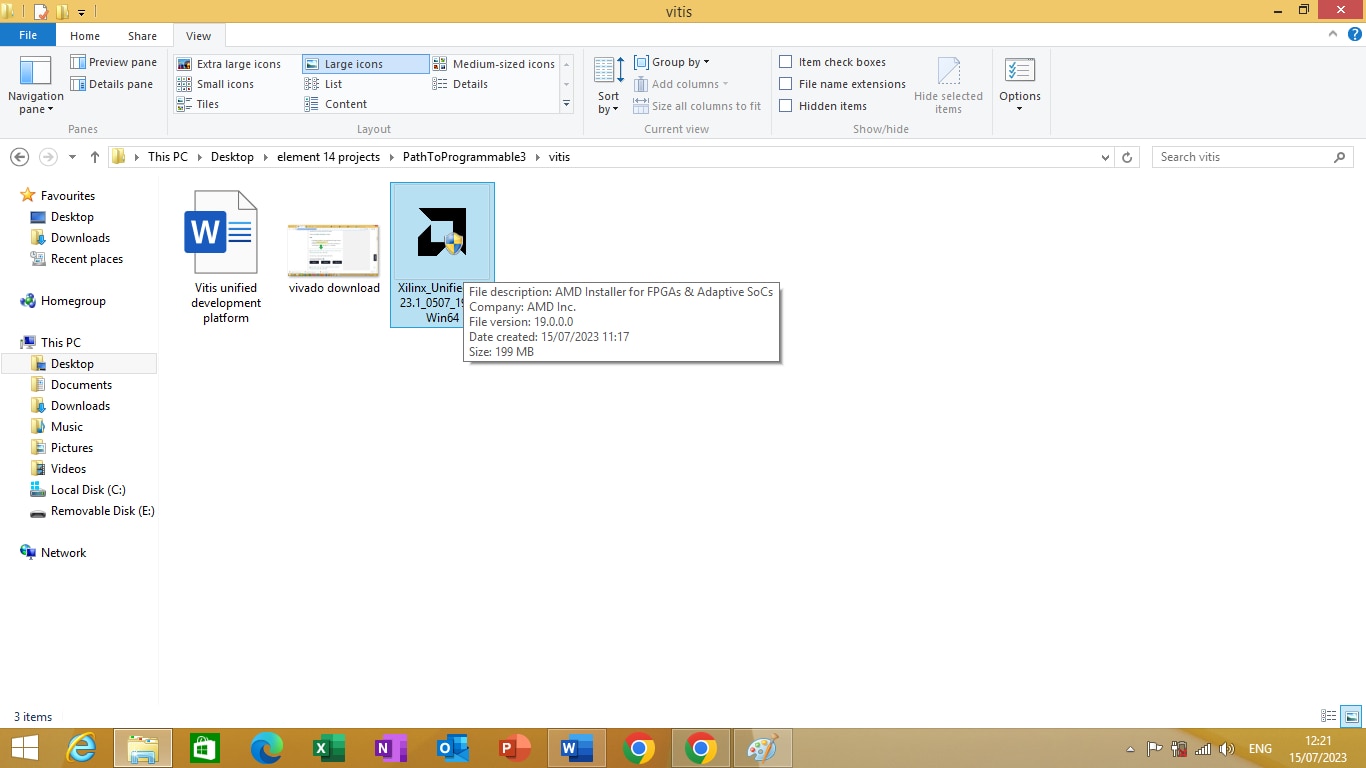Image resolution: width=1366 pixels, height=768 pixels.
Task: Enable Hidden items checkbox
Action: pos(823,106)
